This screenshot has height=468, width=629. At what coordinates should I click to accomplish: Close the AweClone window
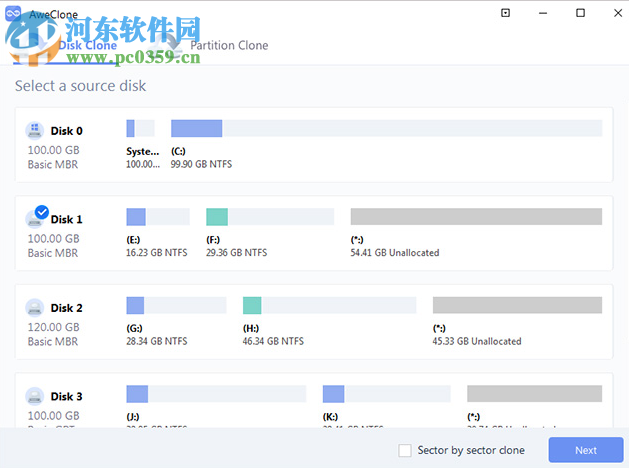click(618, 13)
